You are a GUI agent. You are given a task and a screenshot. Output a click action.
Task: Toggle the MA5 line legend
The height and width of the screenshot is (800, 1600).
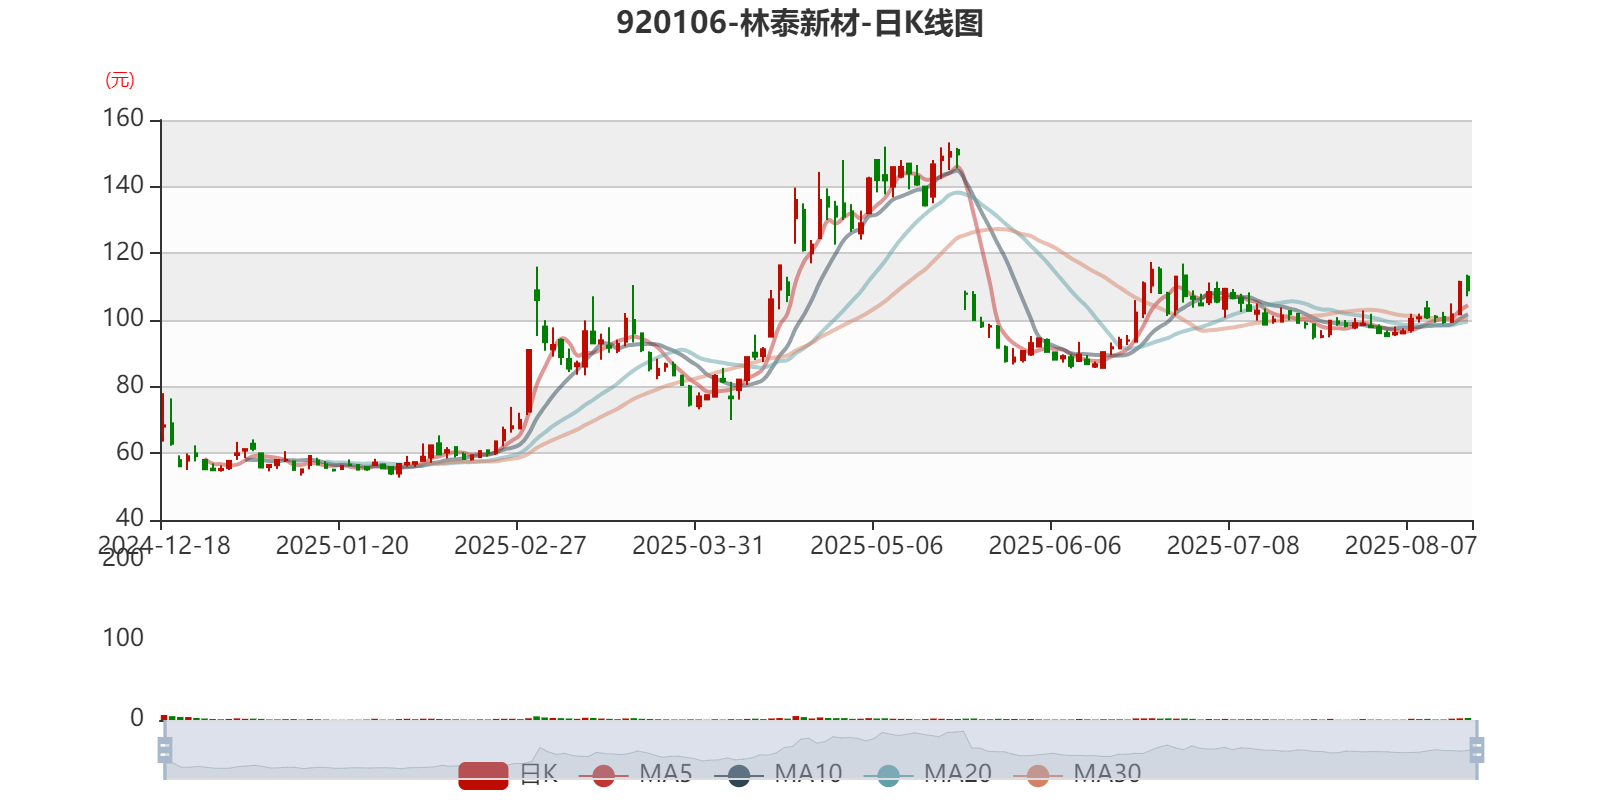635,774
